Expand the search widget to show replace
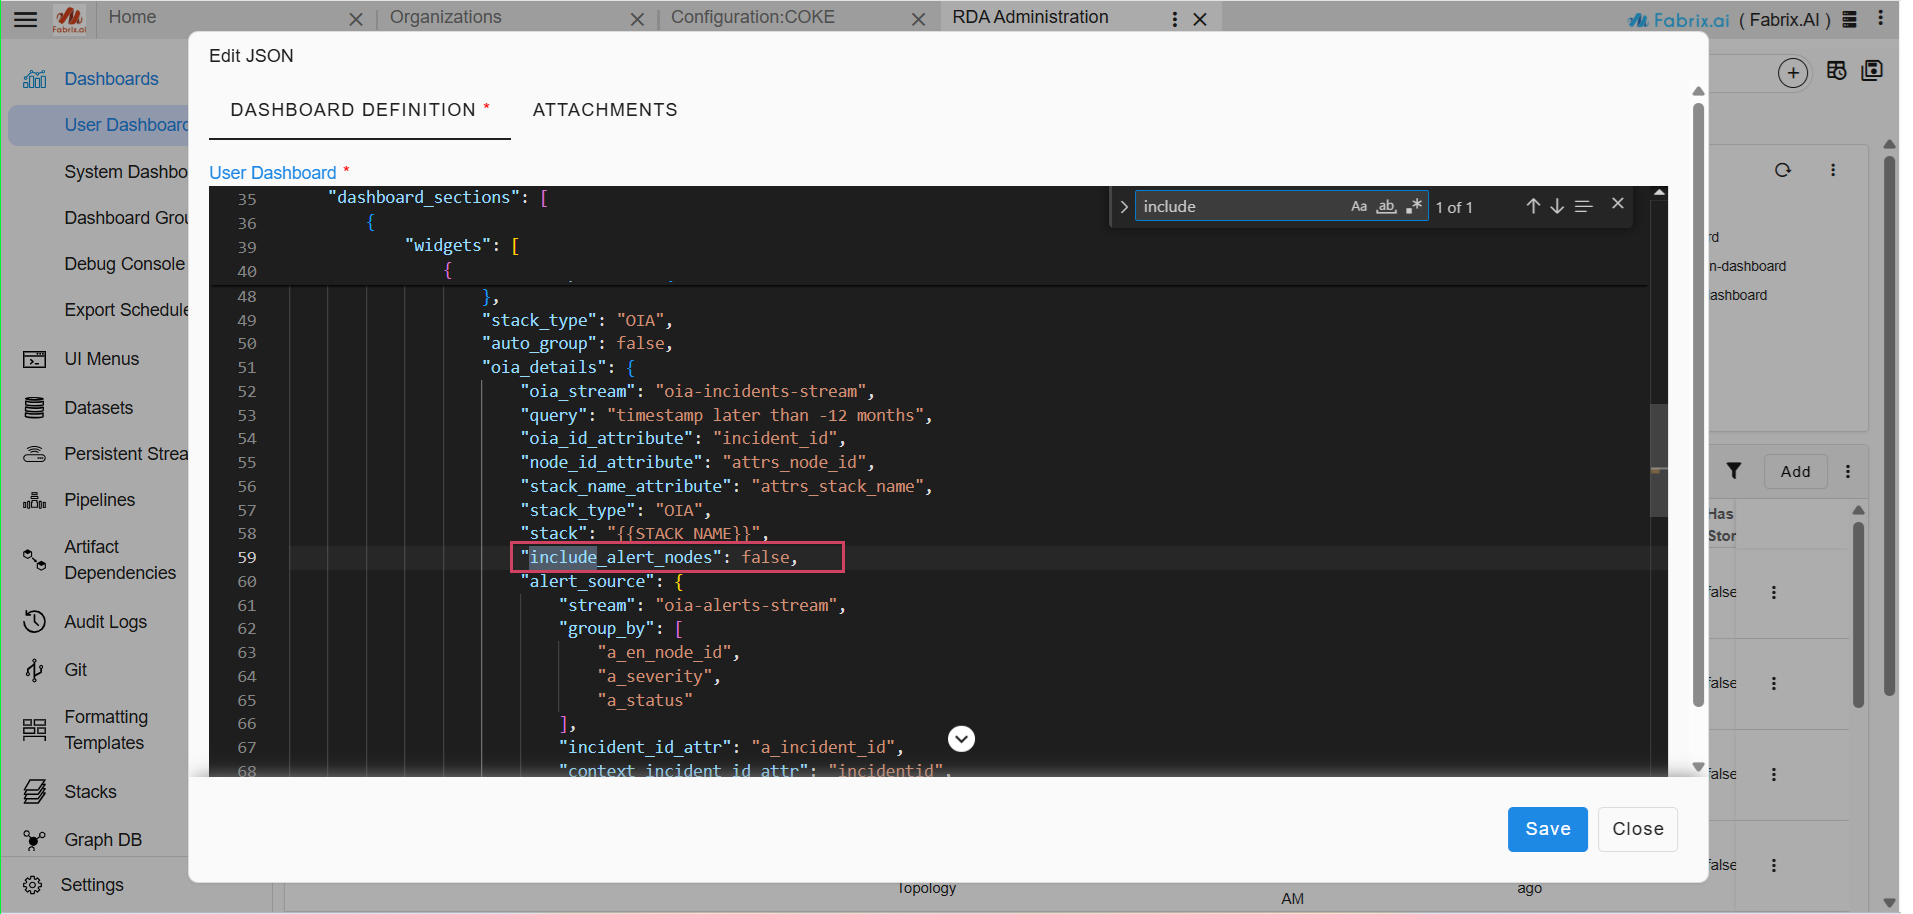Screen dimensions: 1913x914 click(1123, 206)
